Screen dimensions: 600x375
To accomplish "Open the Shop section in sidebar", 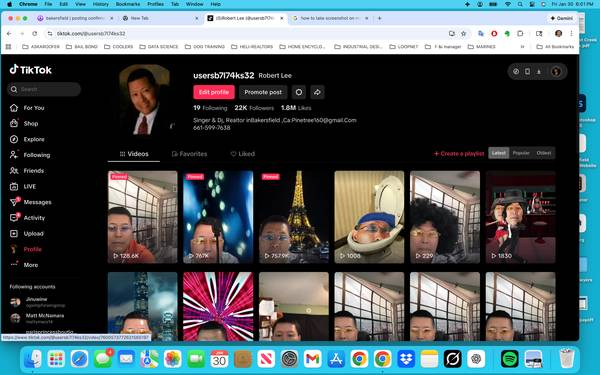I will (x=24, y=124).
